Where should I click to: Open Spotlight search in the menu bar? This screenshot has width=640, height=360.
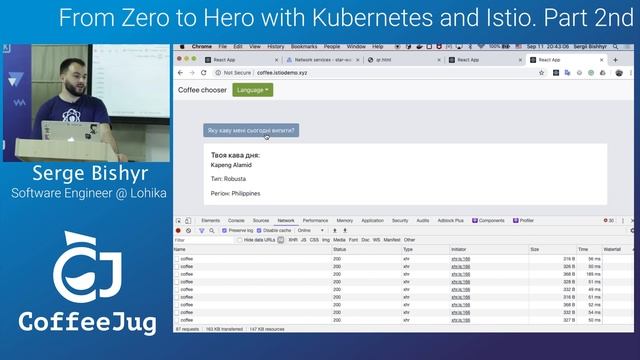(615, 47)
